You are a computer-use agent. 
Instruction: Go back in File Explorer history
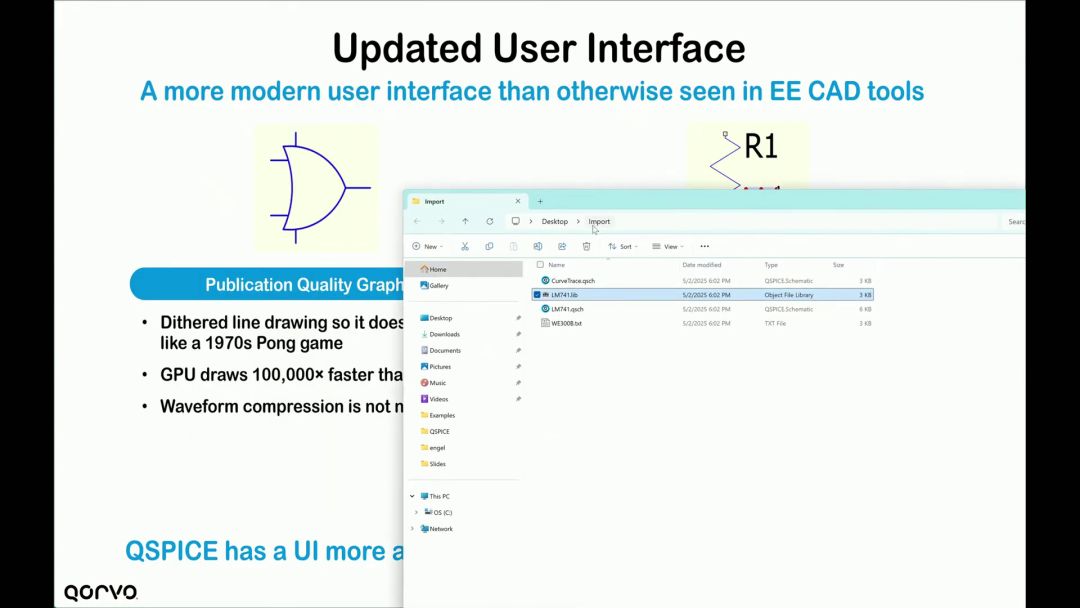tap(417, 222)
